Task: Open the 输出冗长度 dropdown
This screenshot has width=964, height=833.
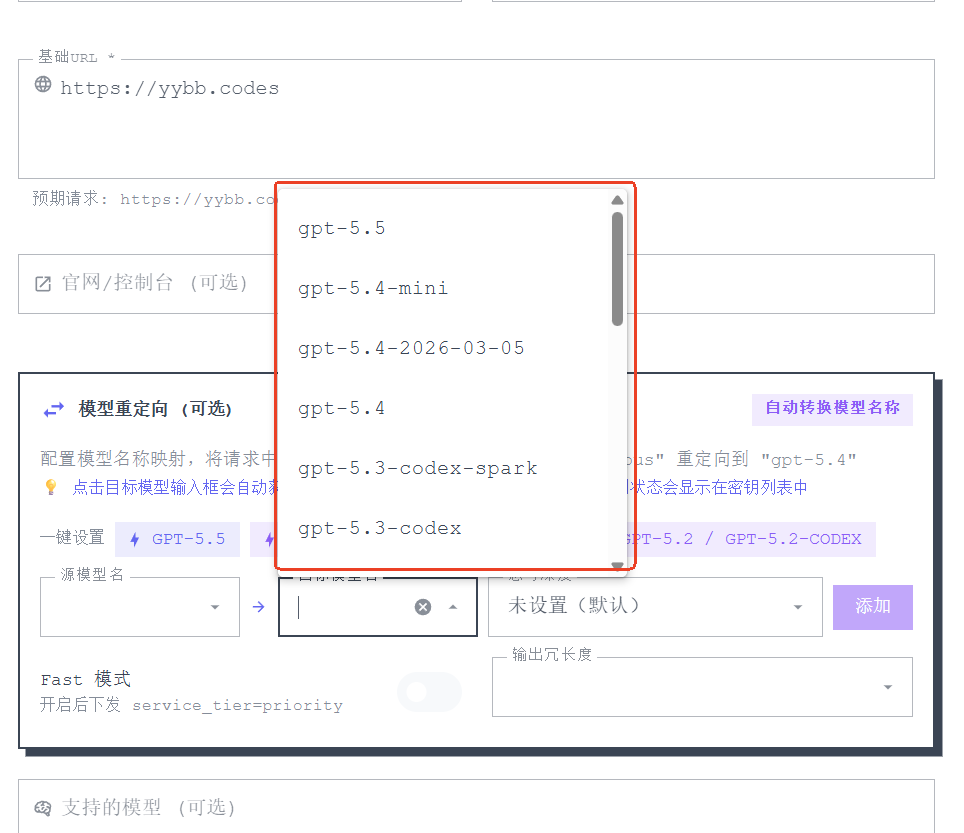Action: click(702, 687)
